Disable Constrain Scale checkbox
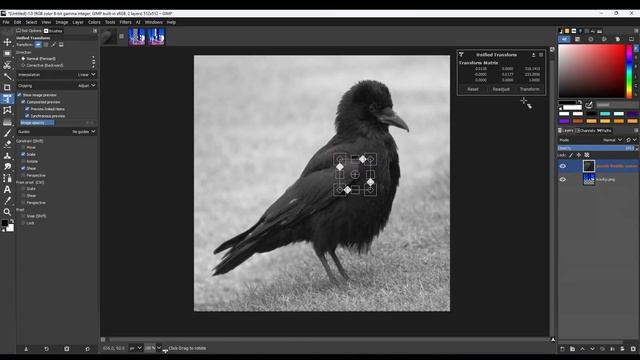640x360 pixels. 23,154
